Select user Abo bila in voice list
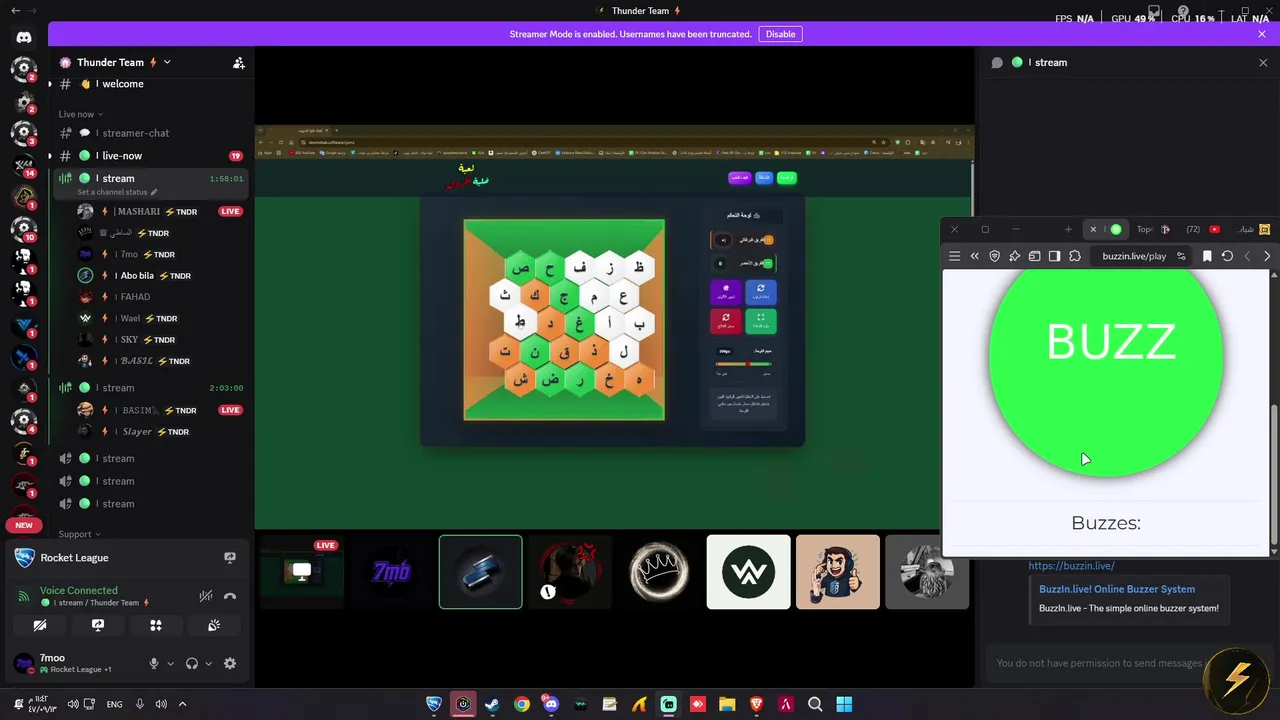This screenshot has height=720, width=1280. click(160, 276)
